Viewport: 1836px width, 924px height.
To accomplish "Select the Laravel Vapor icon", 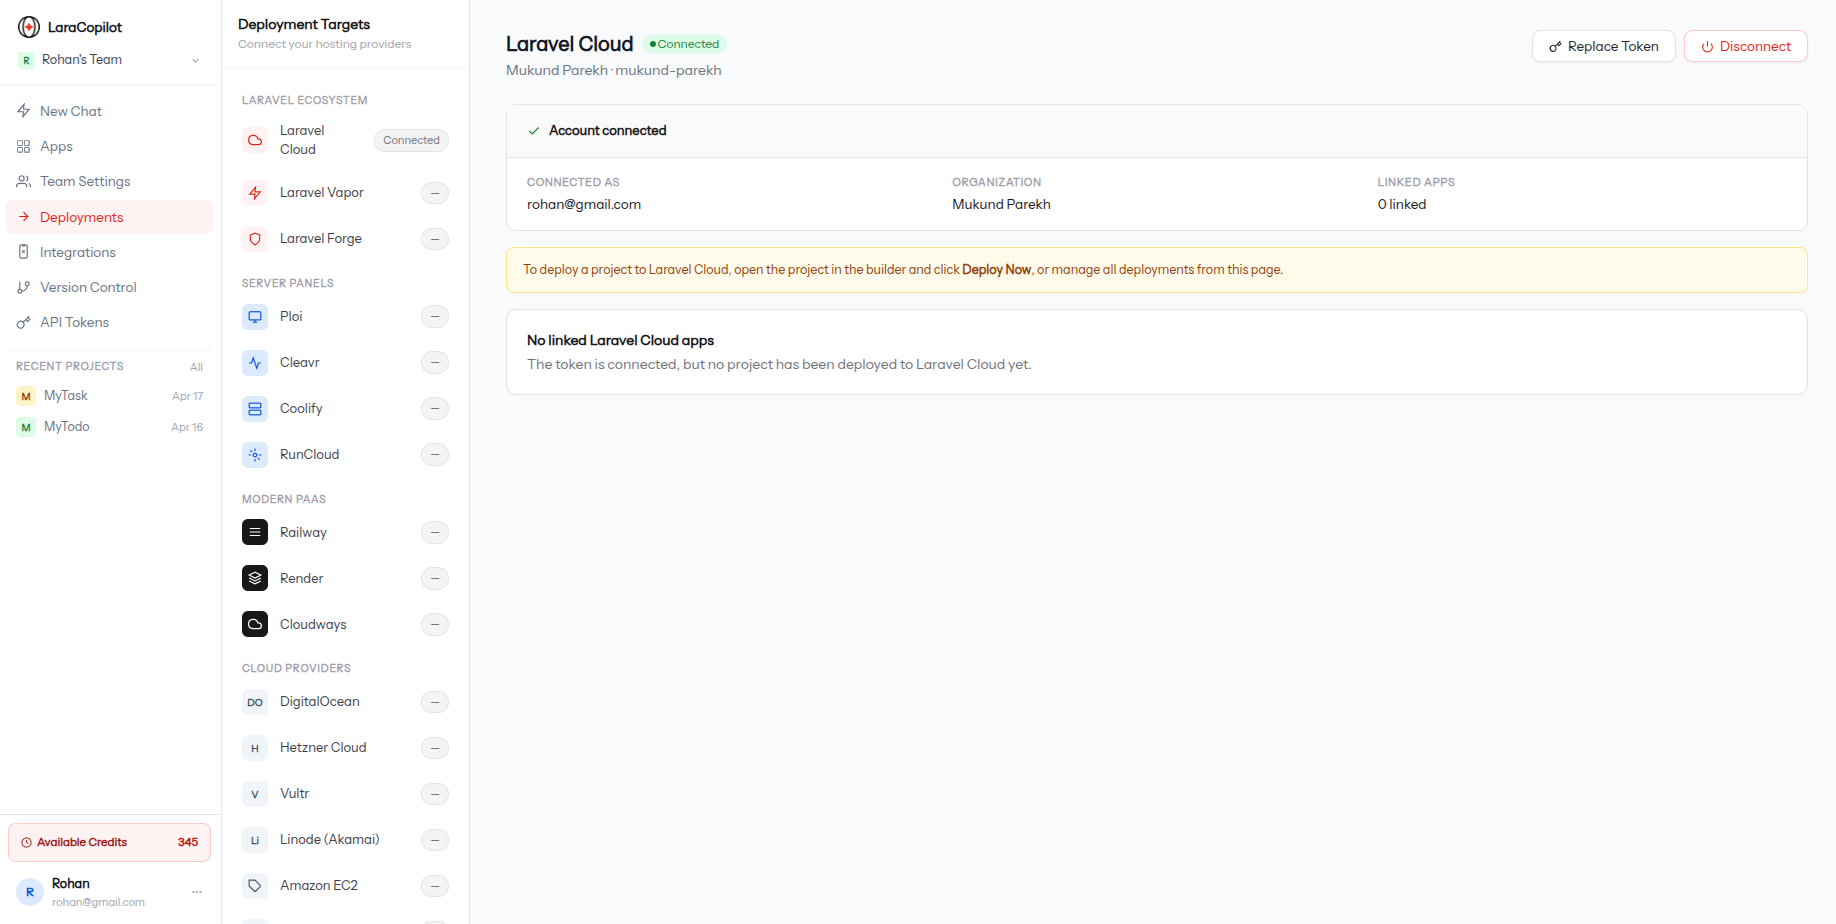I will [x=255, y=192].
